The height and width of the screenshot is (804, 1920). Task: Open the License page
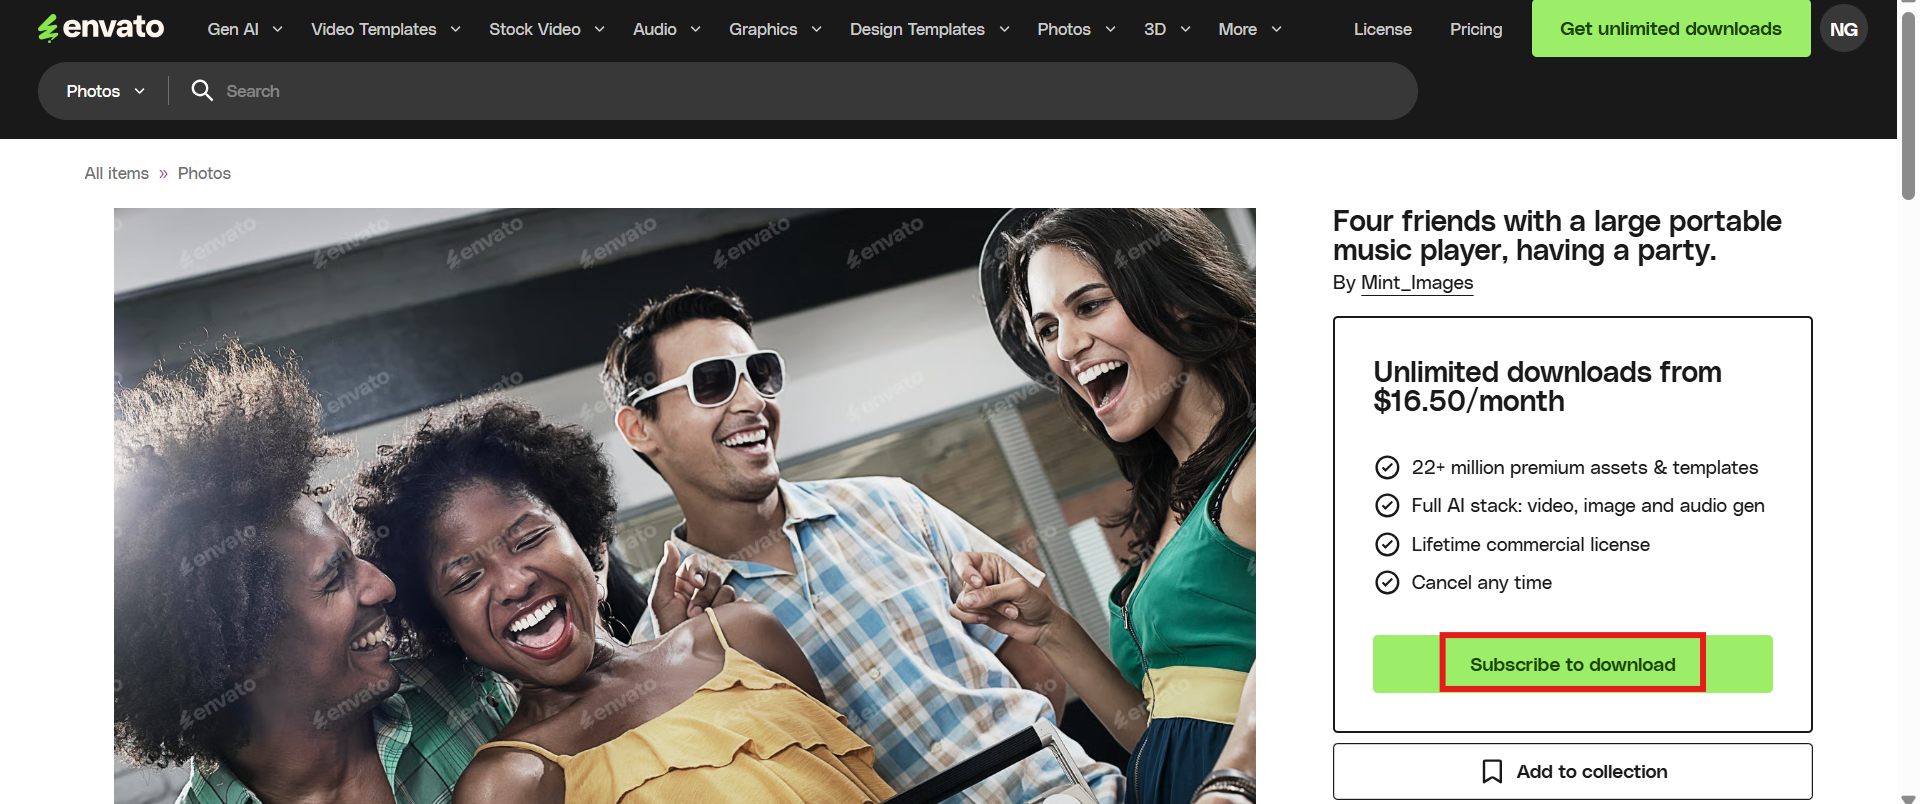(1382, 29)
